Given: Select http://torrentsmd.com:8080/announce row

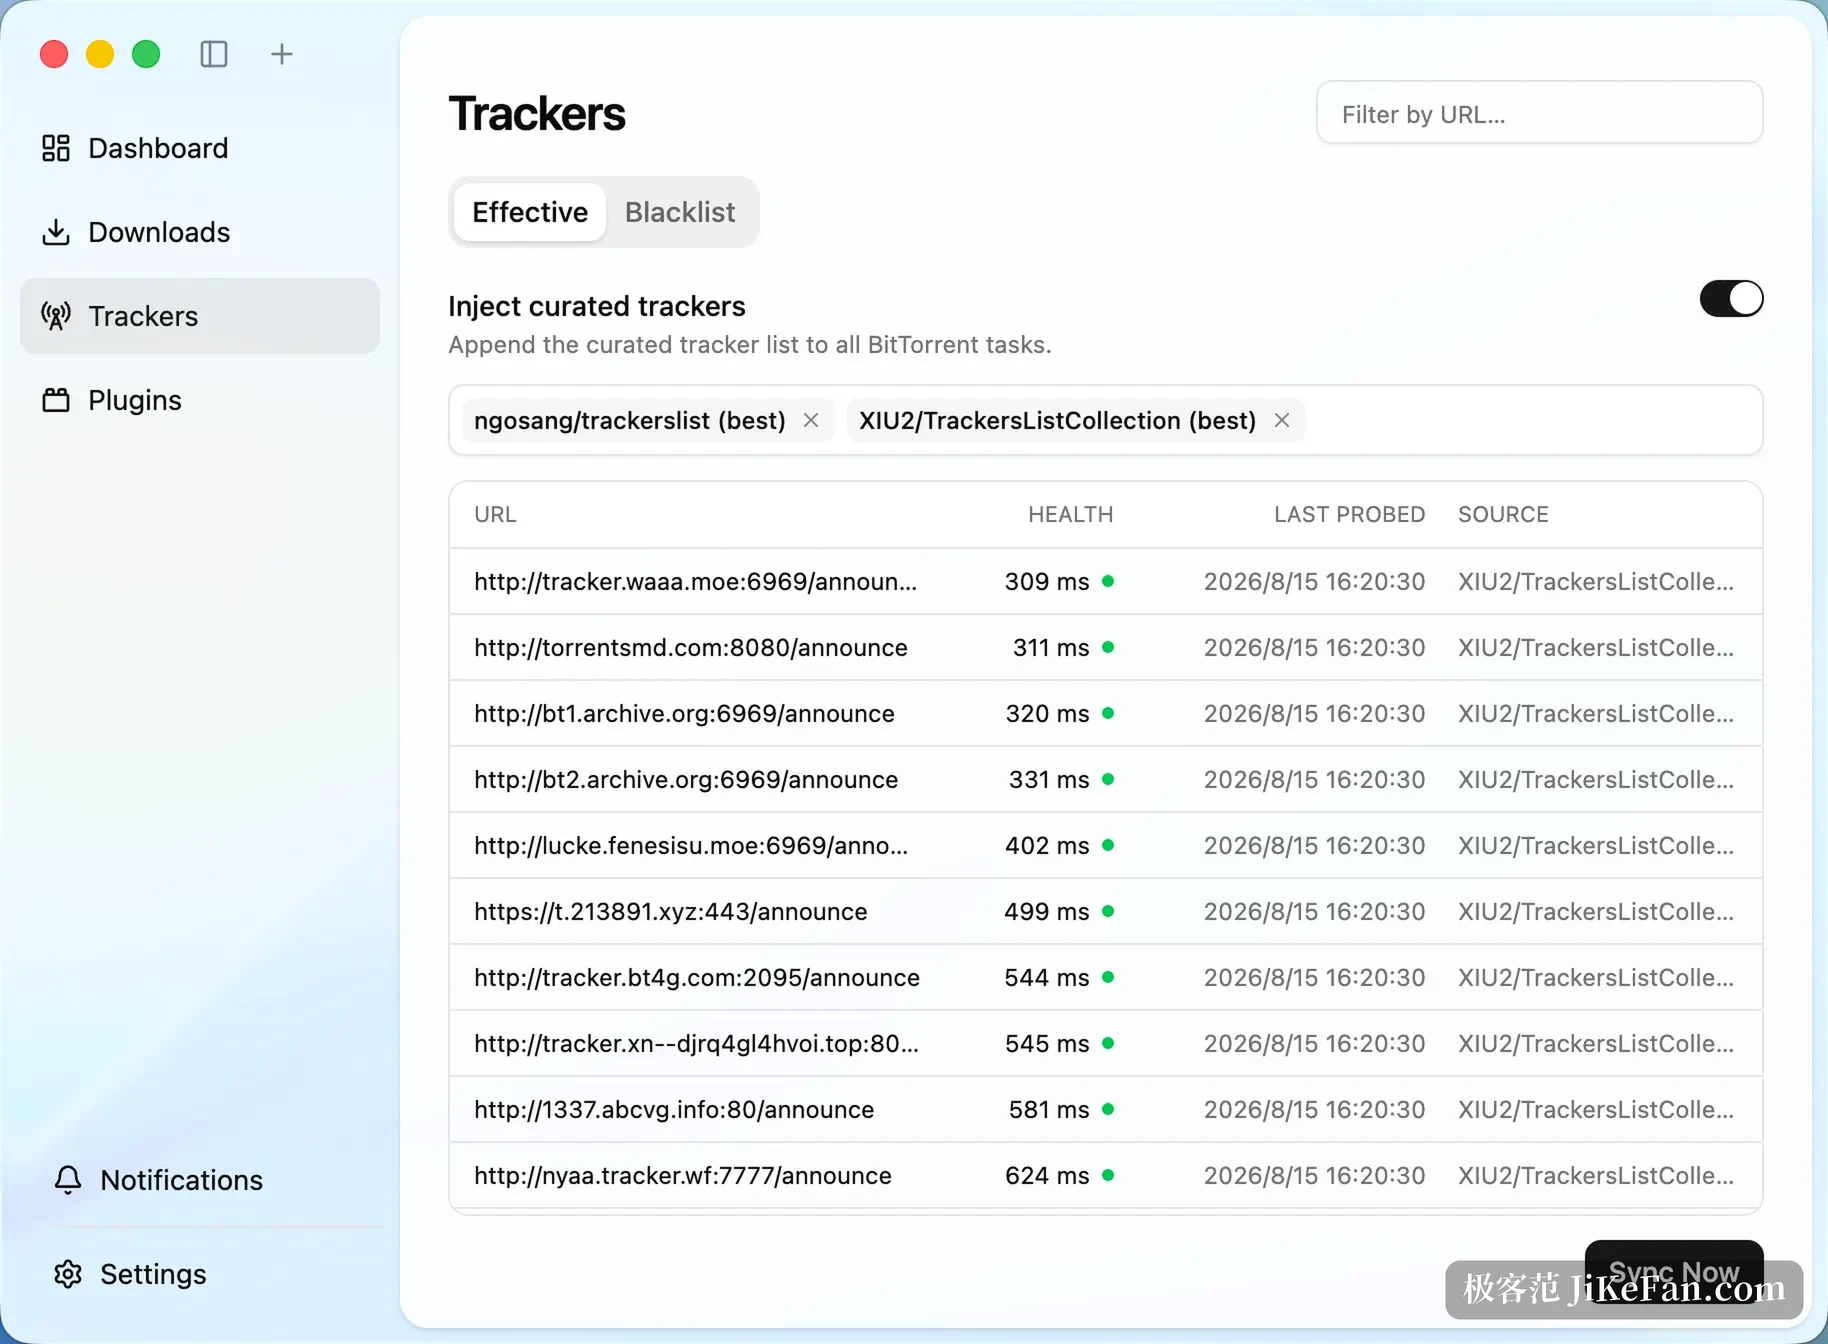Looking at the screenshot, I should tap(1105, 647).
